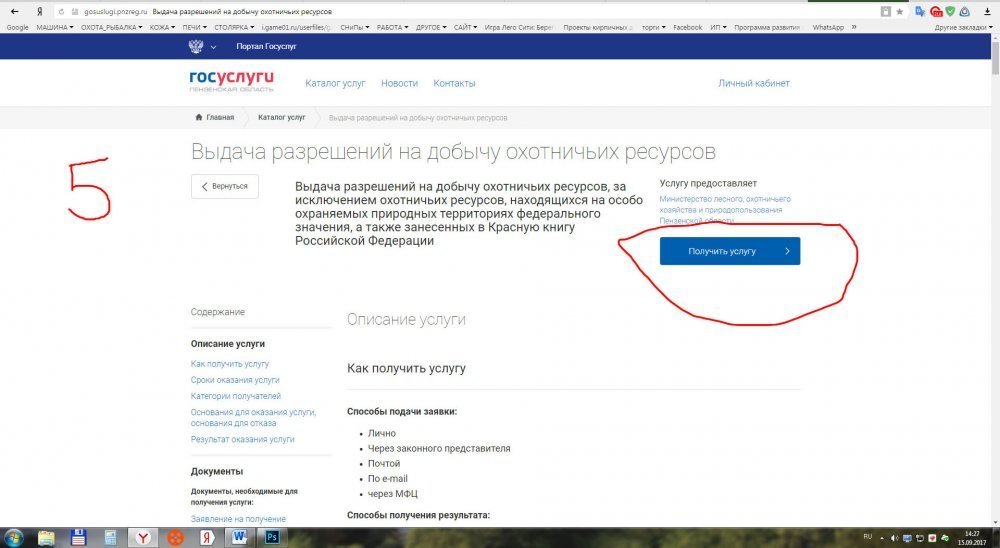The width and height of the screenshot is (1000, 548).
Task: Click the Gosuslugi logo
Action: pyautogui.click(x=231, y=83)
